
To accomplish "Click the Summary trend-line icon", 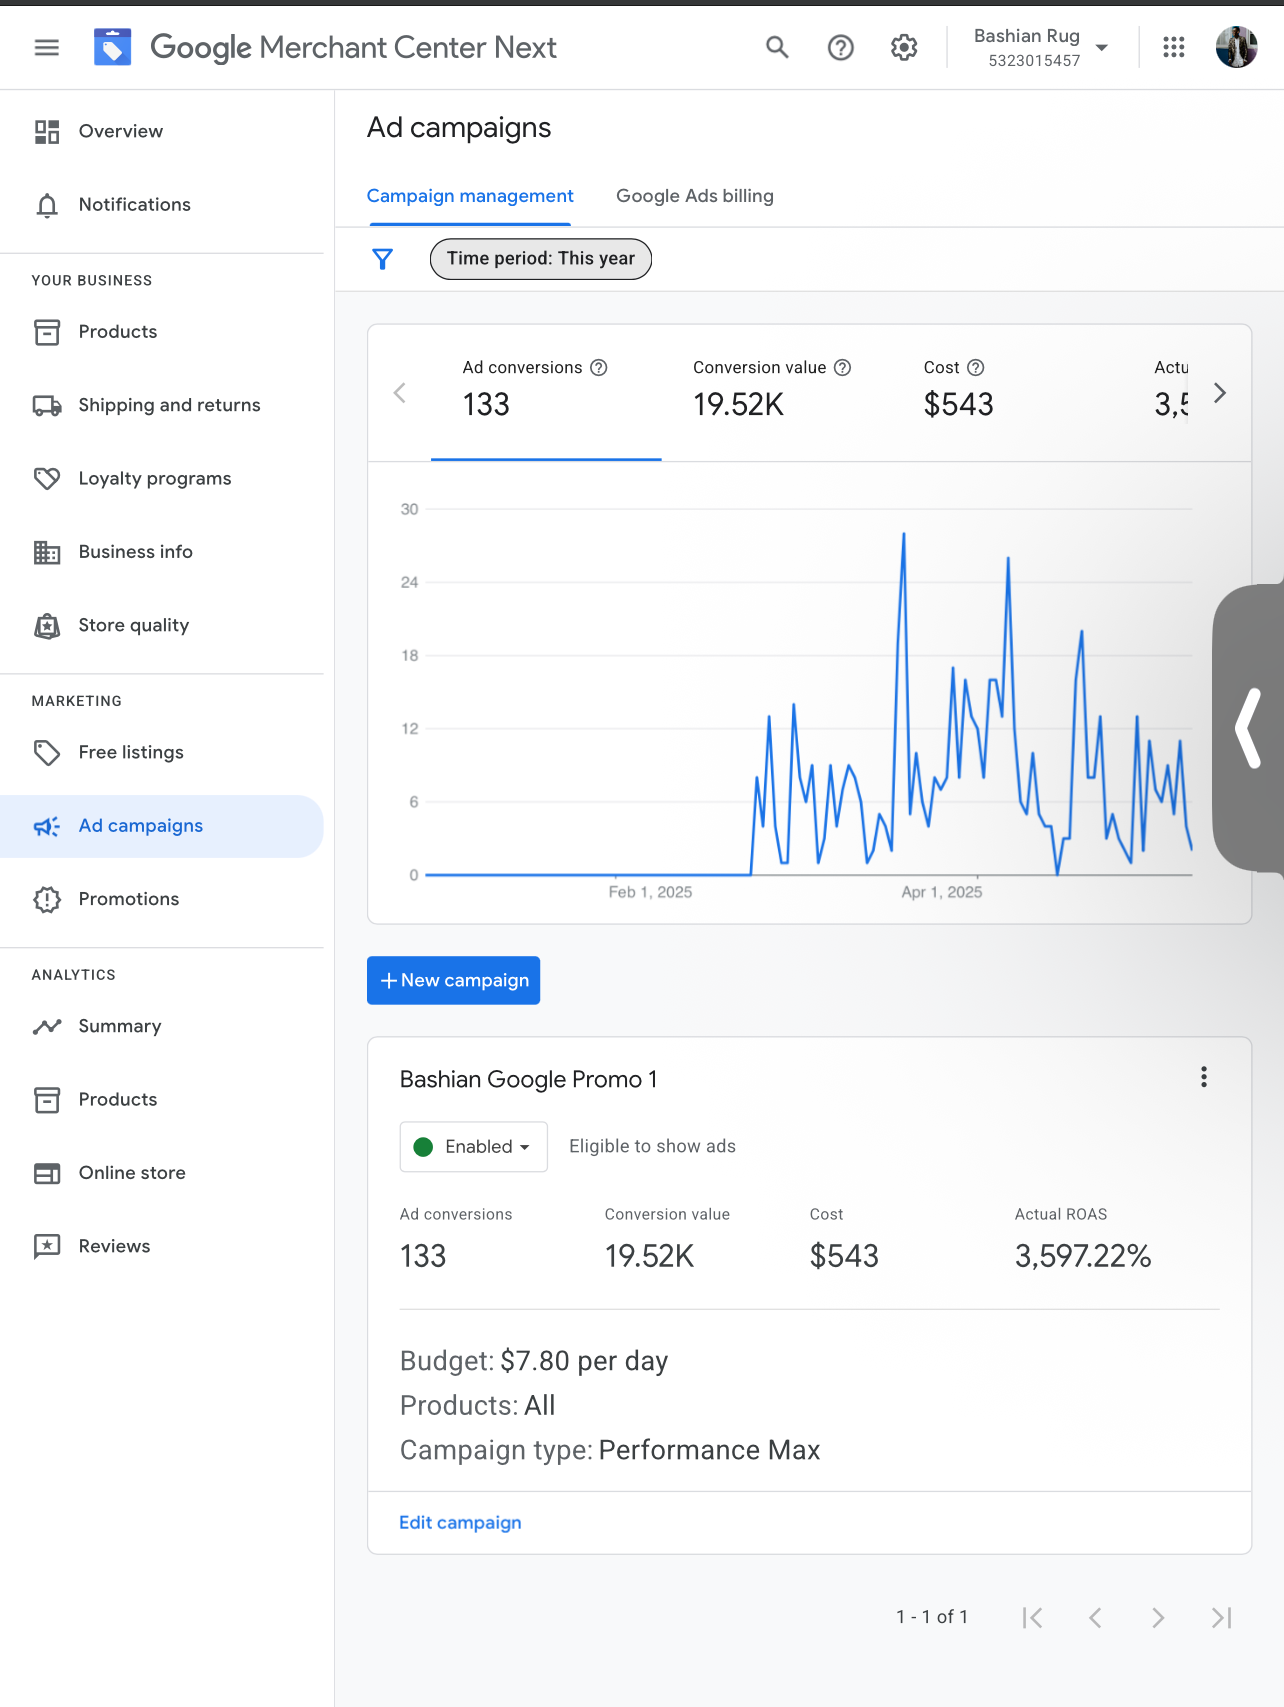I will coord(47,1026).
